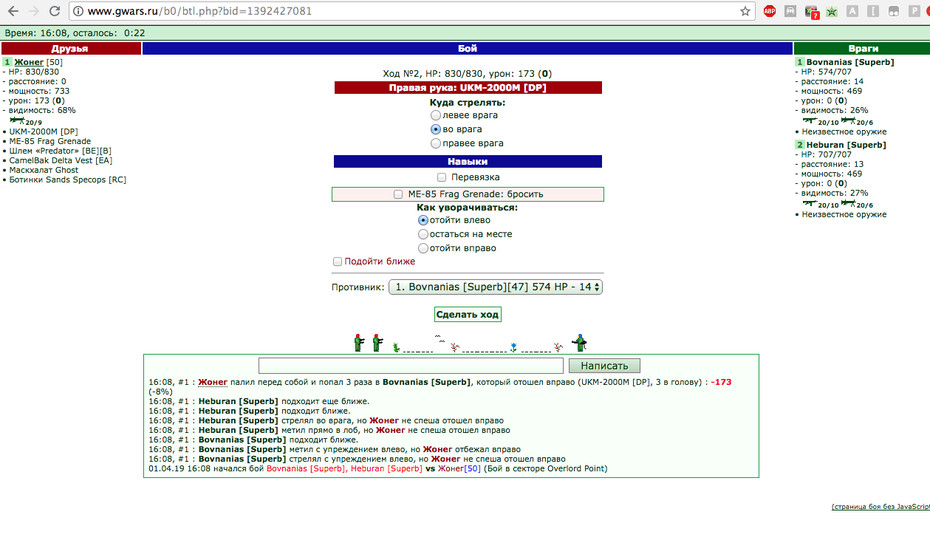Go forward in browser history

click(34, 11)
